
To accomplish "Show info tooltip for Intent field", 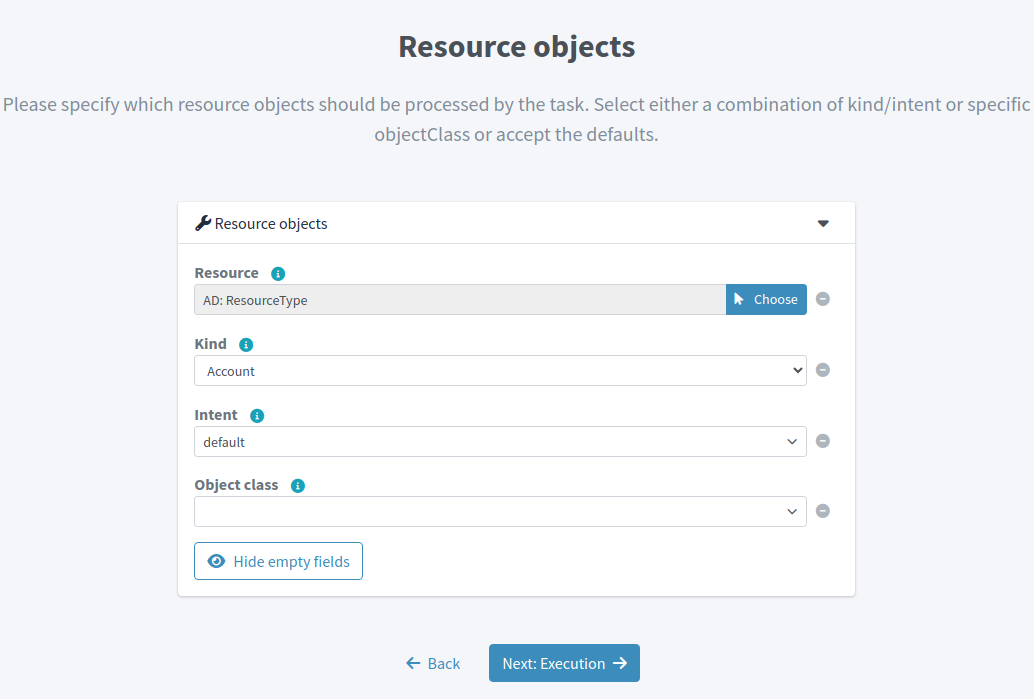I will point(257,416).
